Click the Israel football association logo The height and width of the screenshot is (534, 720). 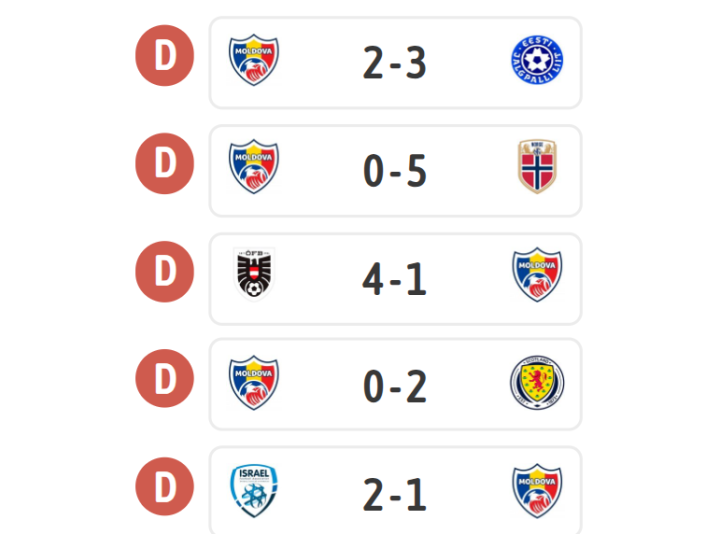(x=254, y=491)
